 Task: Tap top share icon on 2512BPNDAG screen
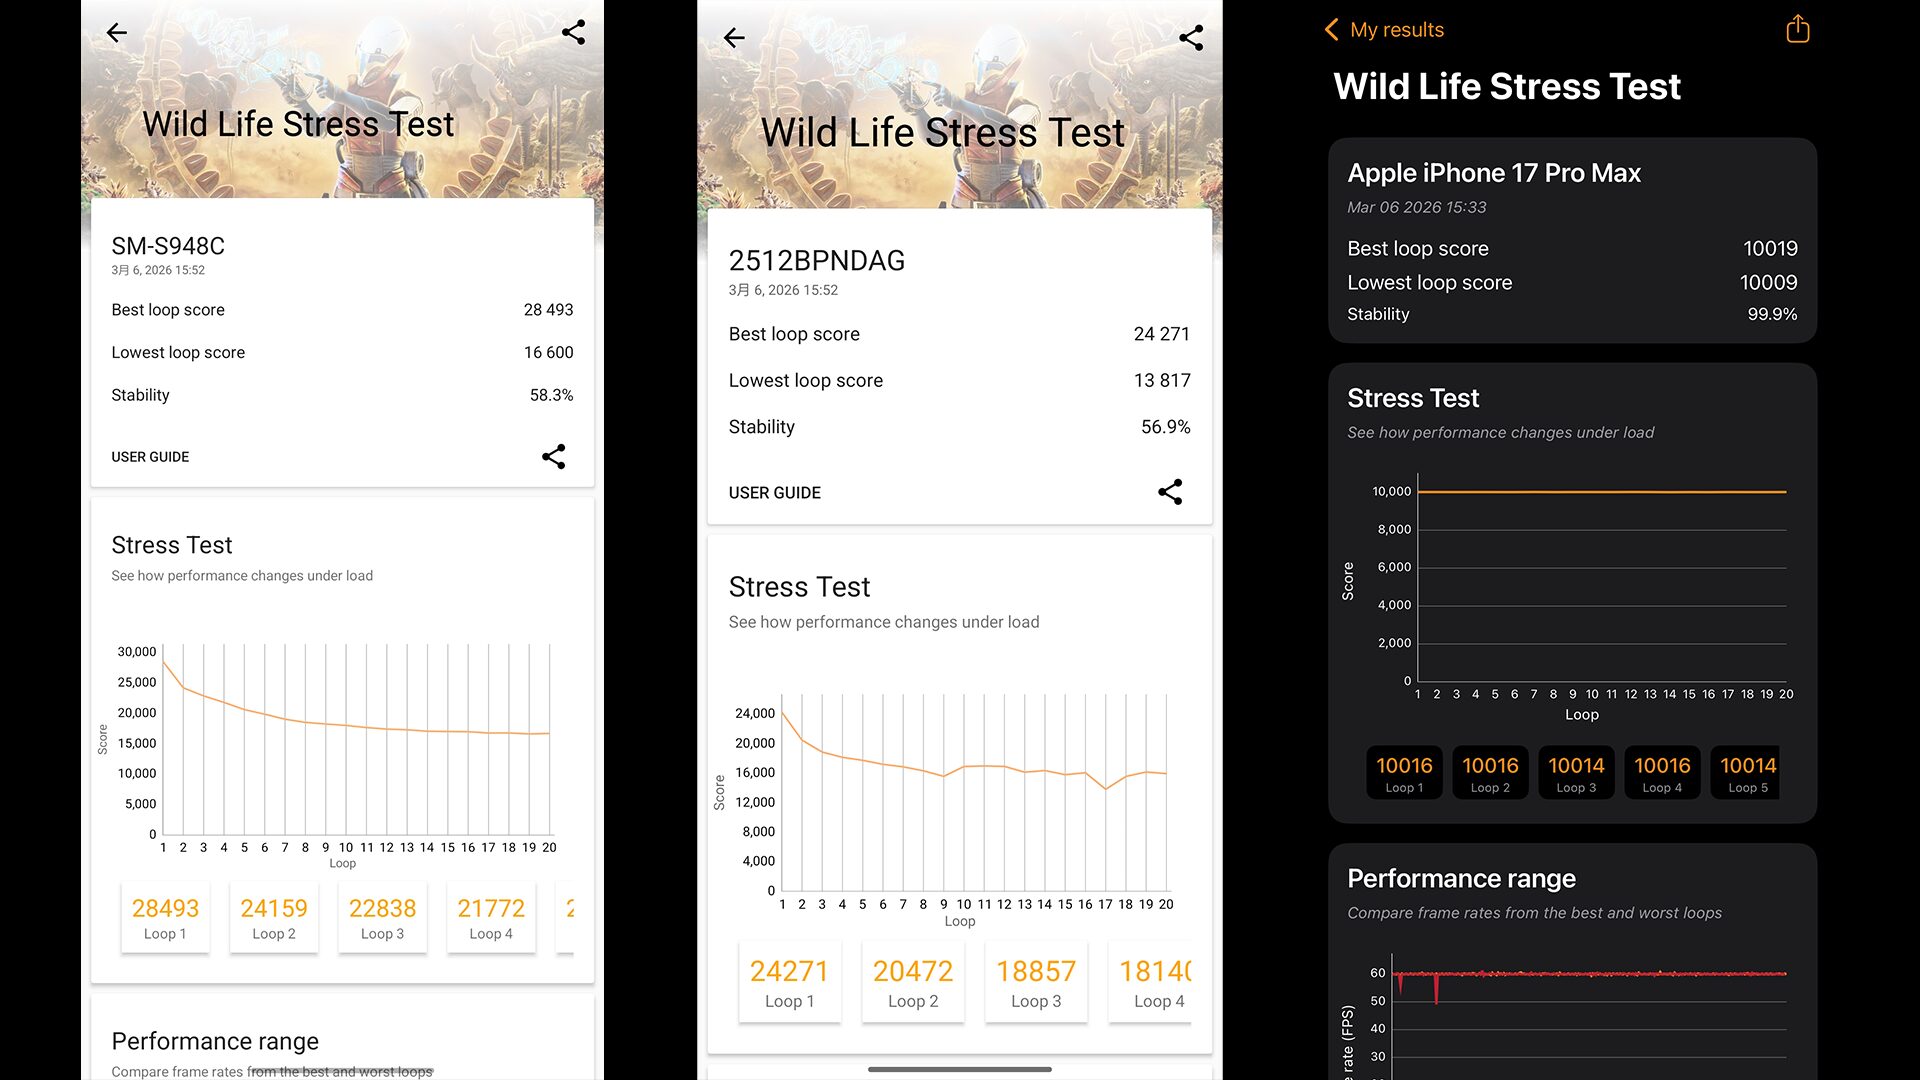1190,38
